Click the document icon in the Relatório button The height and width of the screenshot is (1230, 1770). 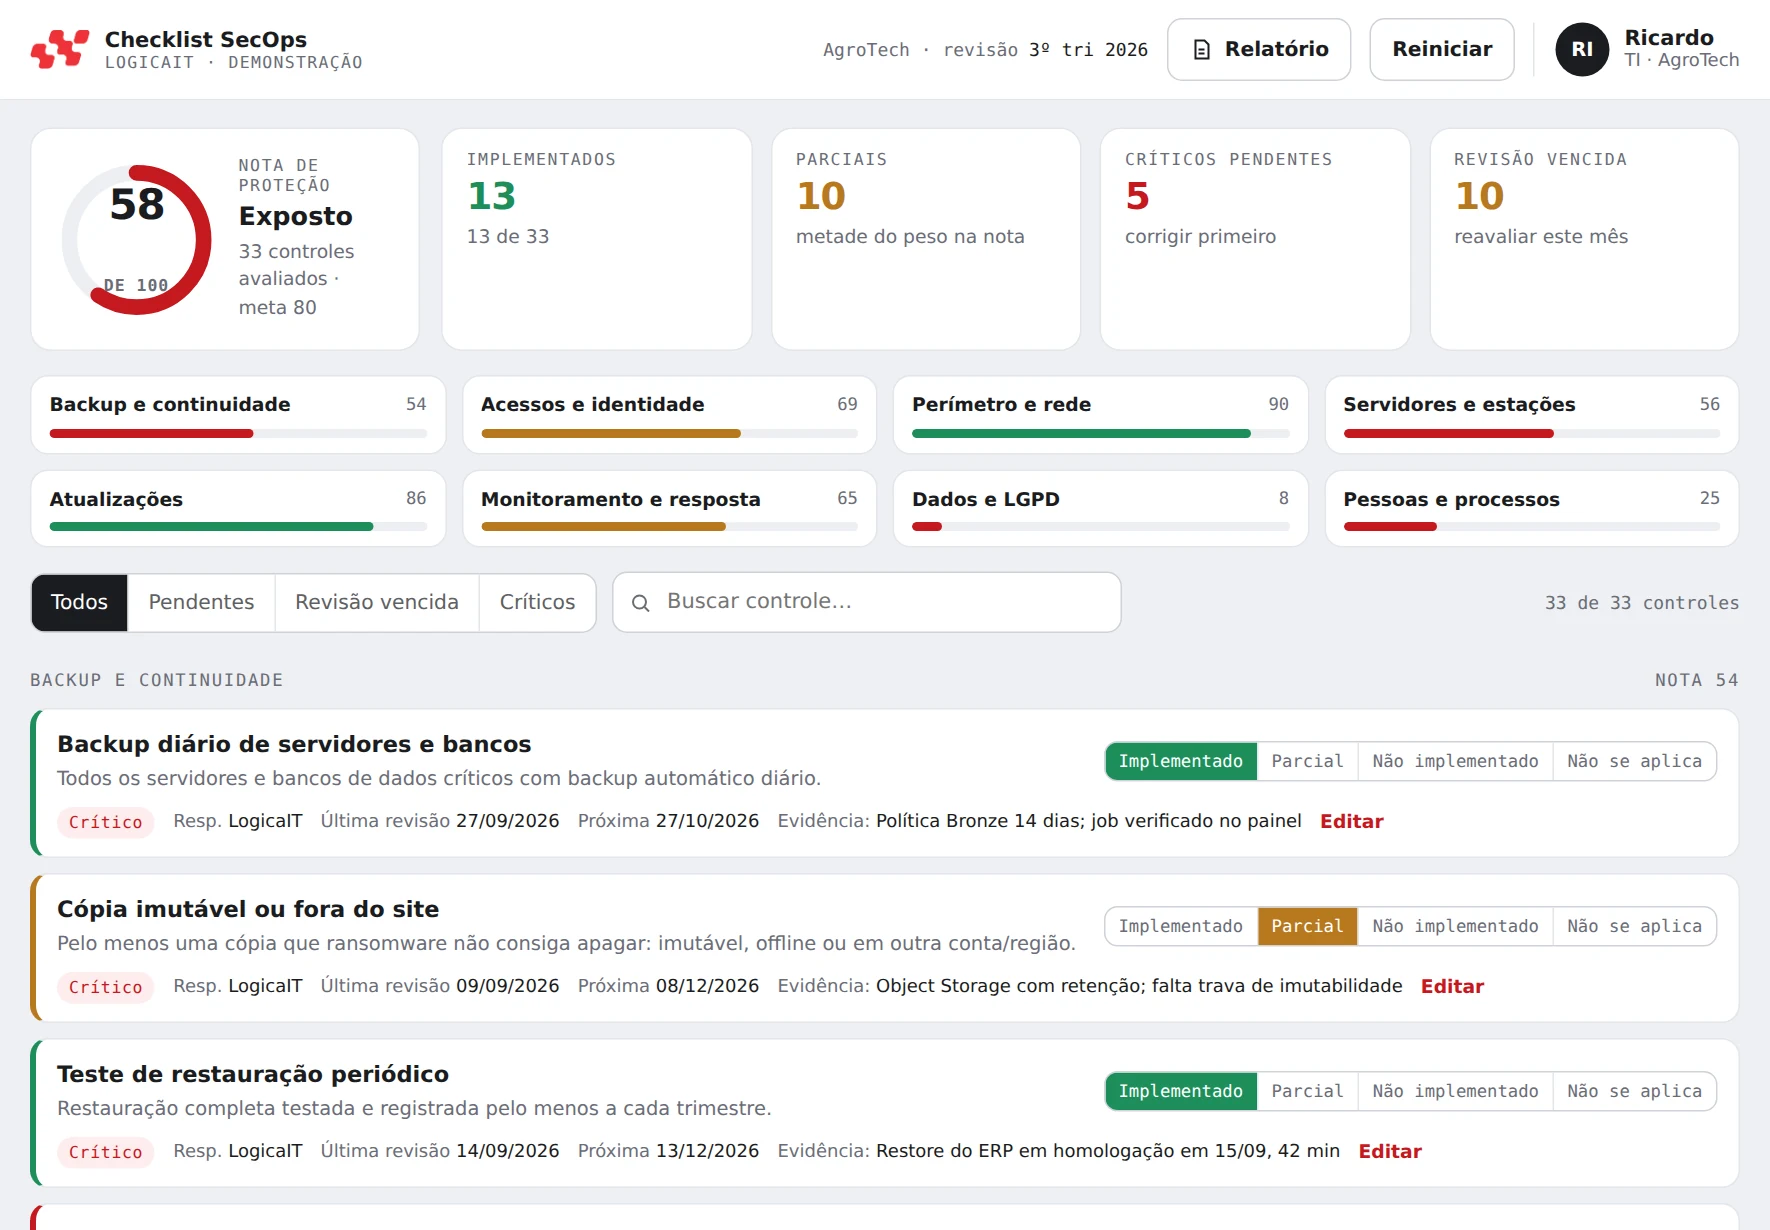[x=1202, y=50]
